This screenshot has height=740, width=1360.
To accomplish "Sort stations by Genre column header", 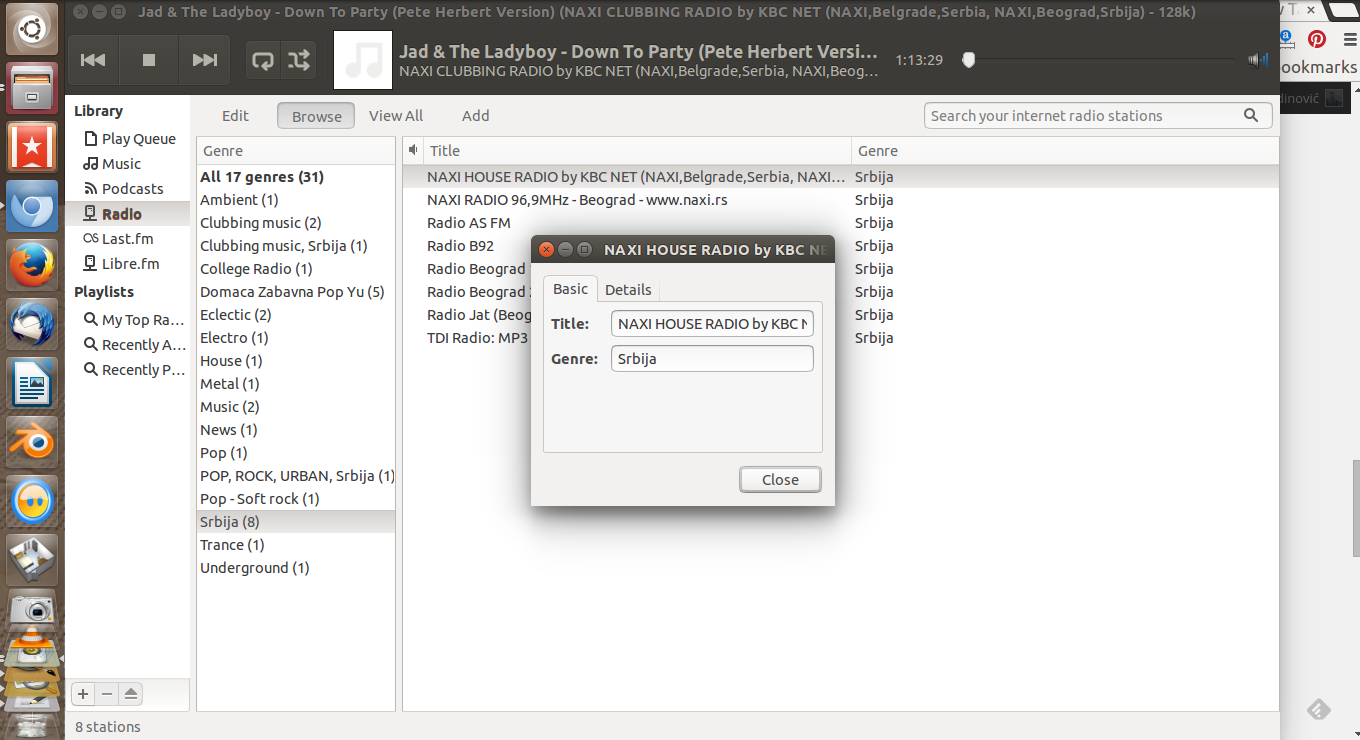I will point(1065,151).
